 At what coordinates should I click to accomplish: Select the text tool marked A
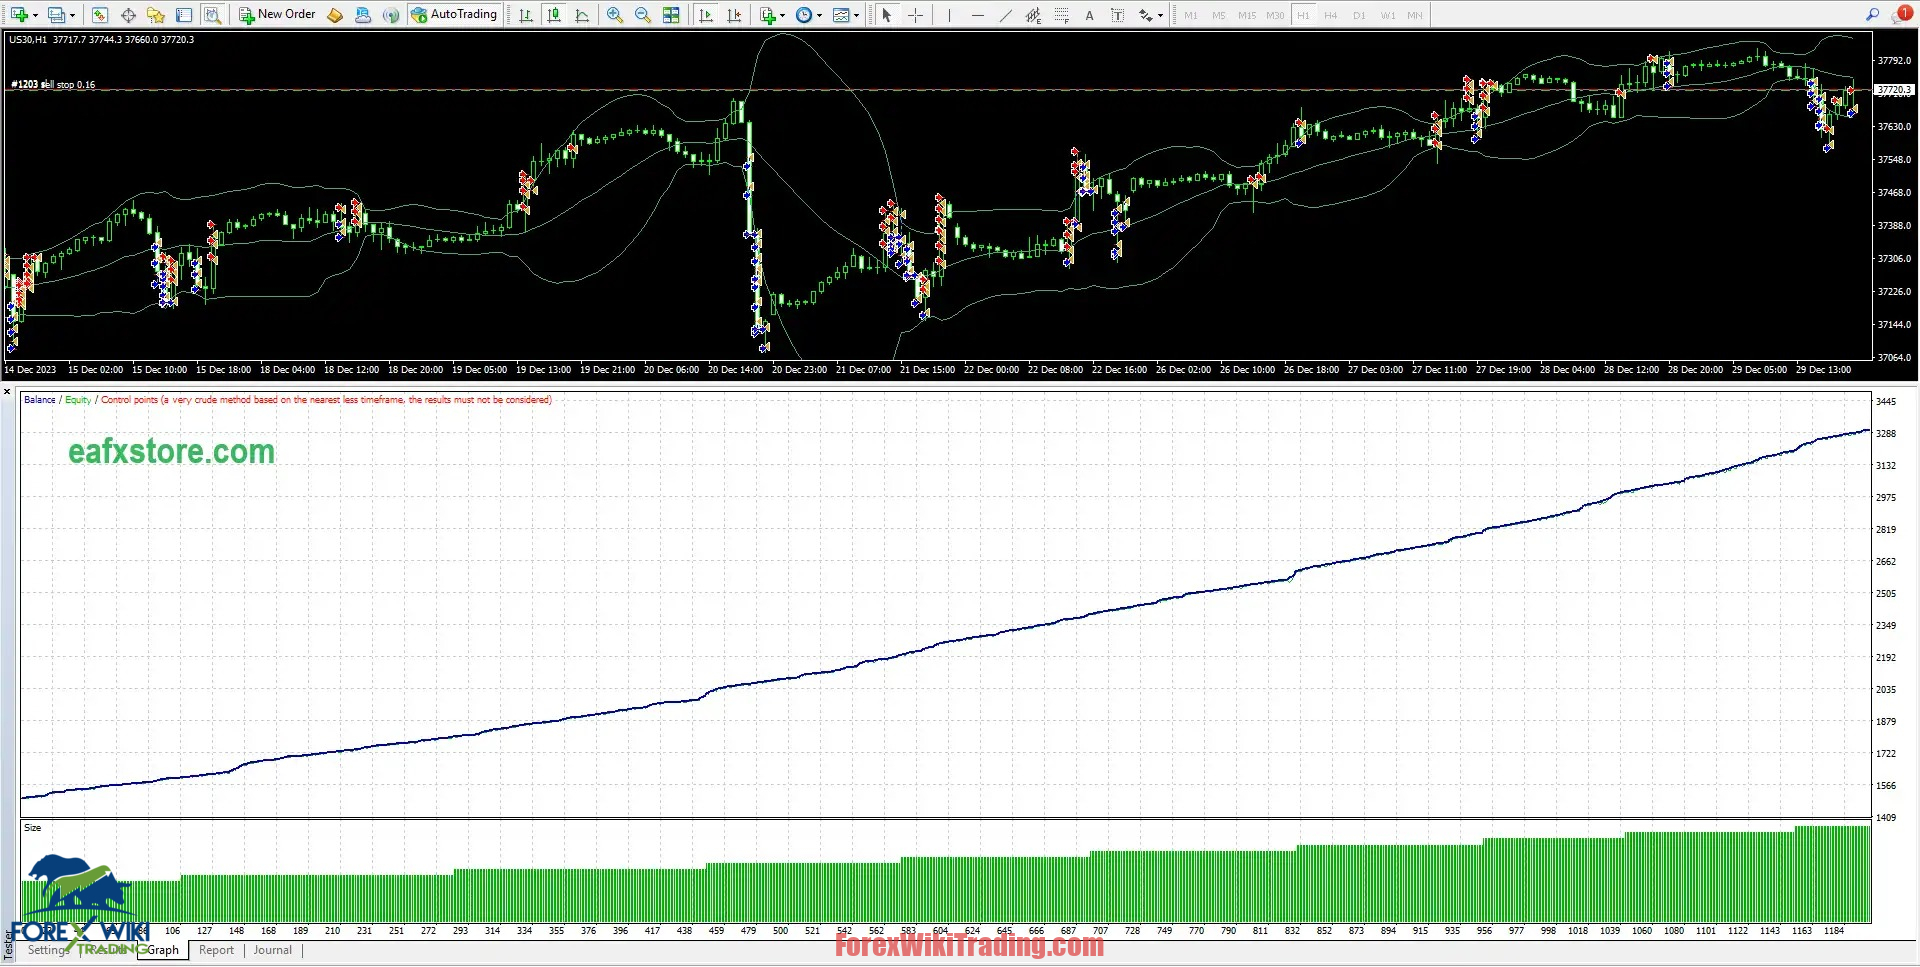[1089, 15]
